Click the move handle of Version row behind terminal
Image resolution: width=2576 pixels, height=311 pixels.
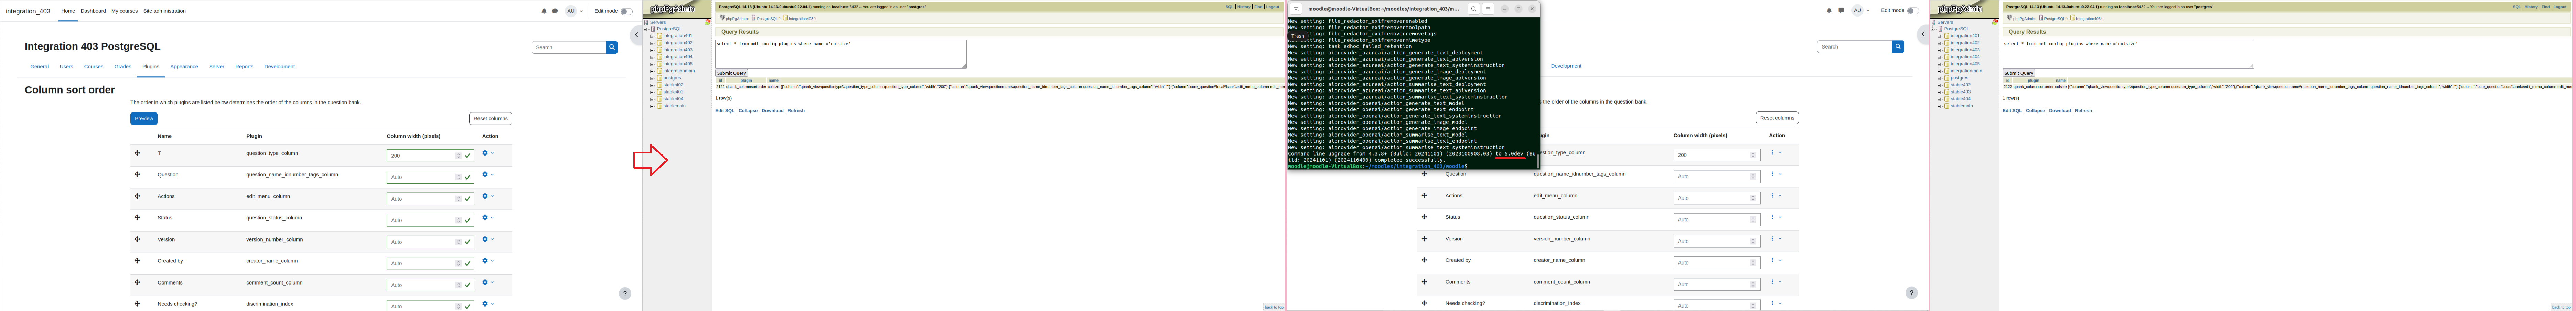click(1424, 239)
